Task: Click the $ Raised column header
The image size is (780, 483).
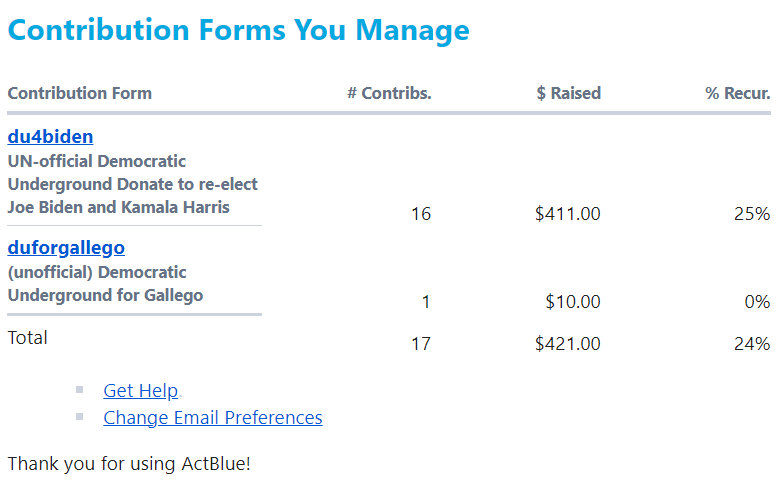Action: click(x=568, y=94)
